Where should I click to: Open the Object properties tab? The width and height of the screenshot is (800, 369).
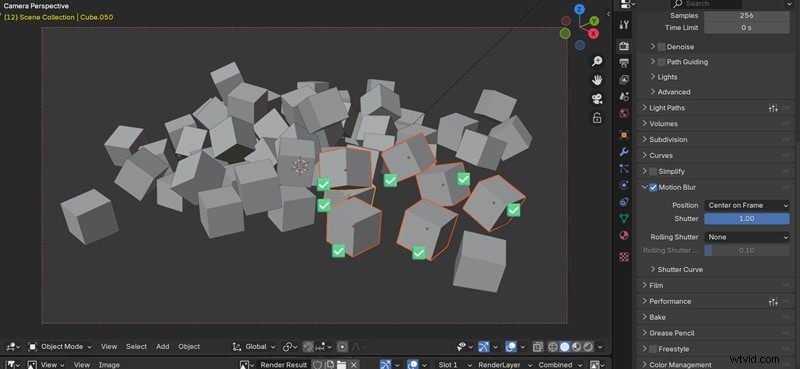[623, 135]
